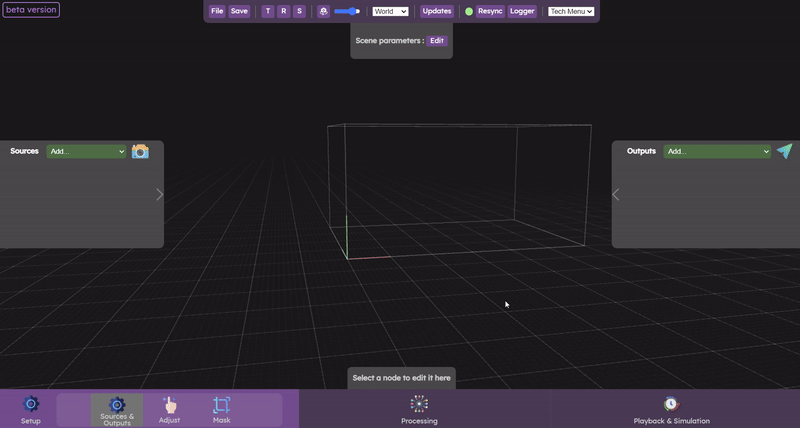Viewport: 800px width, 428px height.
Task: Adjust the blue toolbar slider
Action: 347,11
